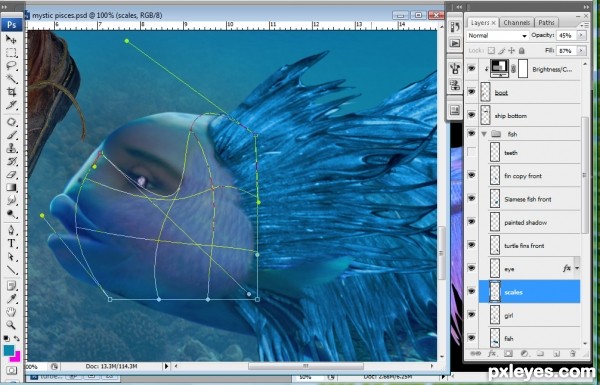This screenshot has height=385, width=600.
Task: Select the Dodge tool
Action: pyautogui.click(x=11, y=214)
